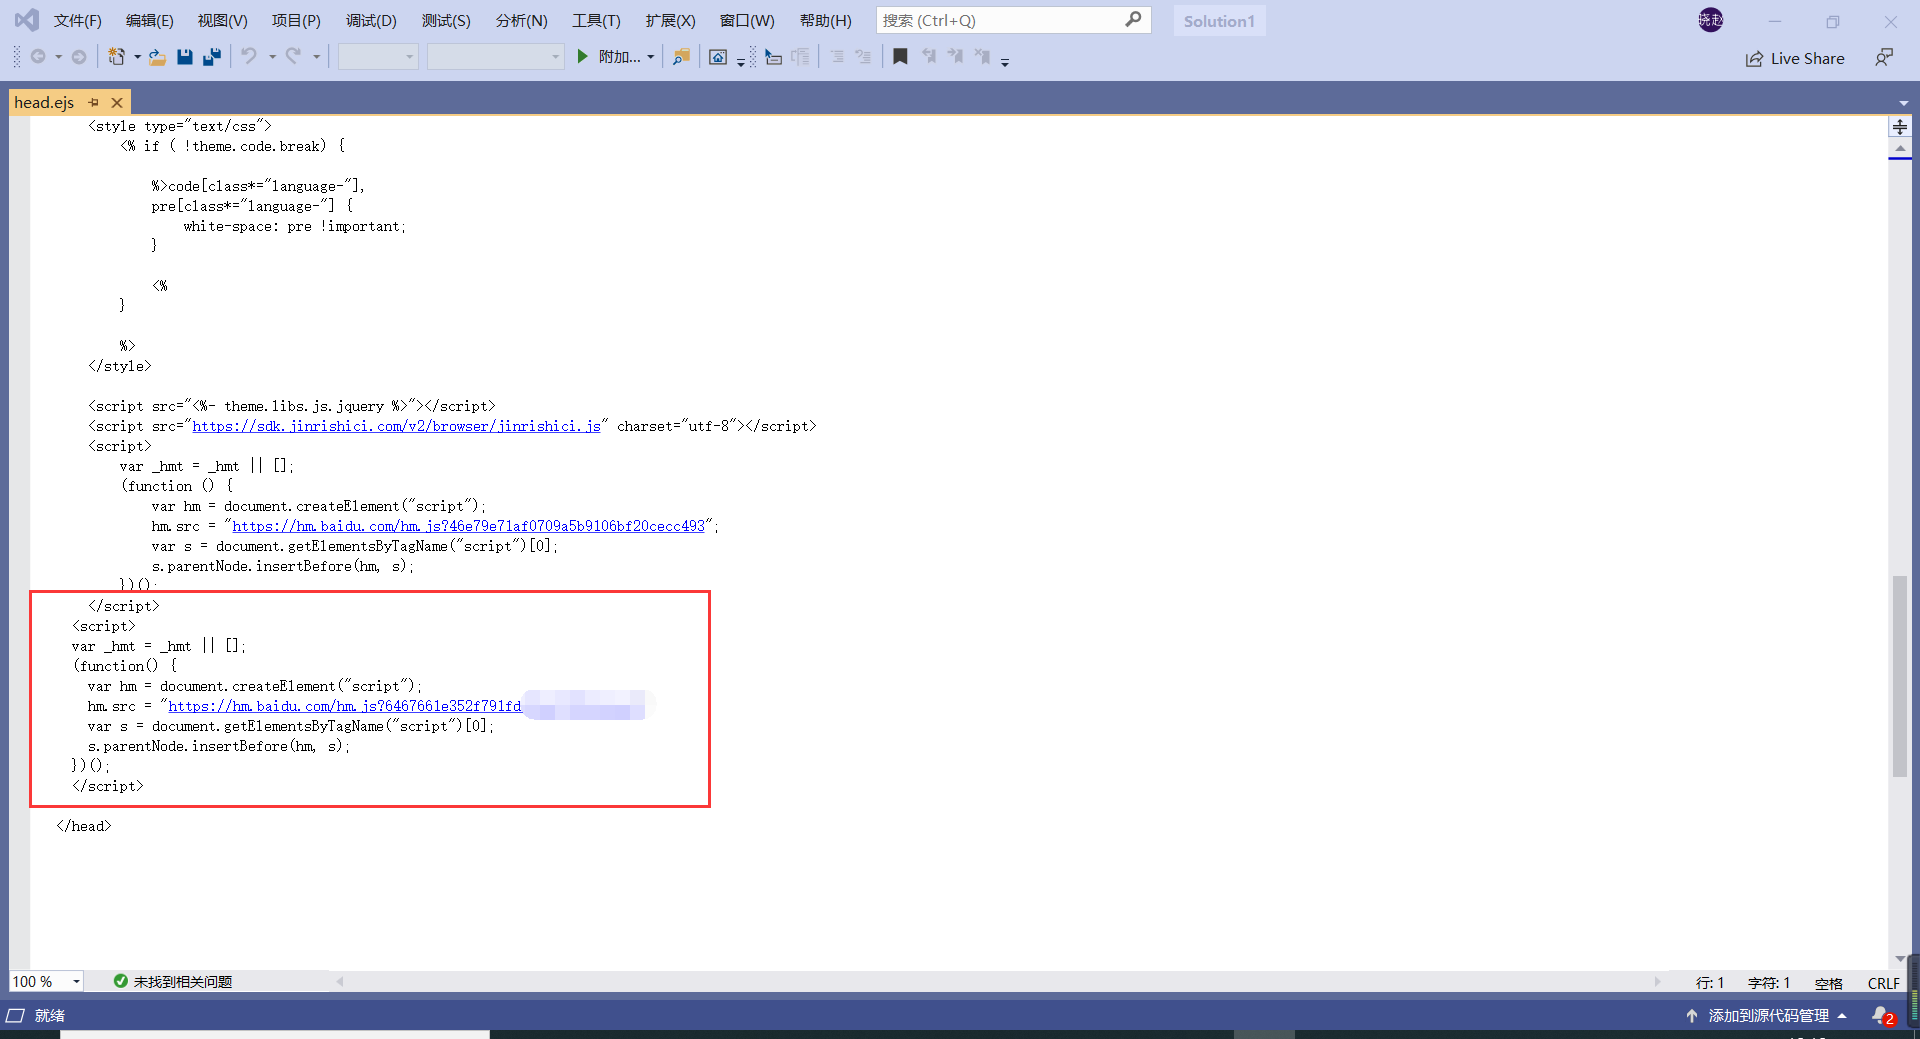The height and width of the screenshot is (1039, 1920).
Task: Close the head.ejs tab
Action: click(x=117, y=102)
